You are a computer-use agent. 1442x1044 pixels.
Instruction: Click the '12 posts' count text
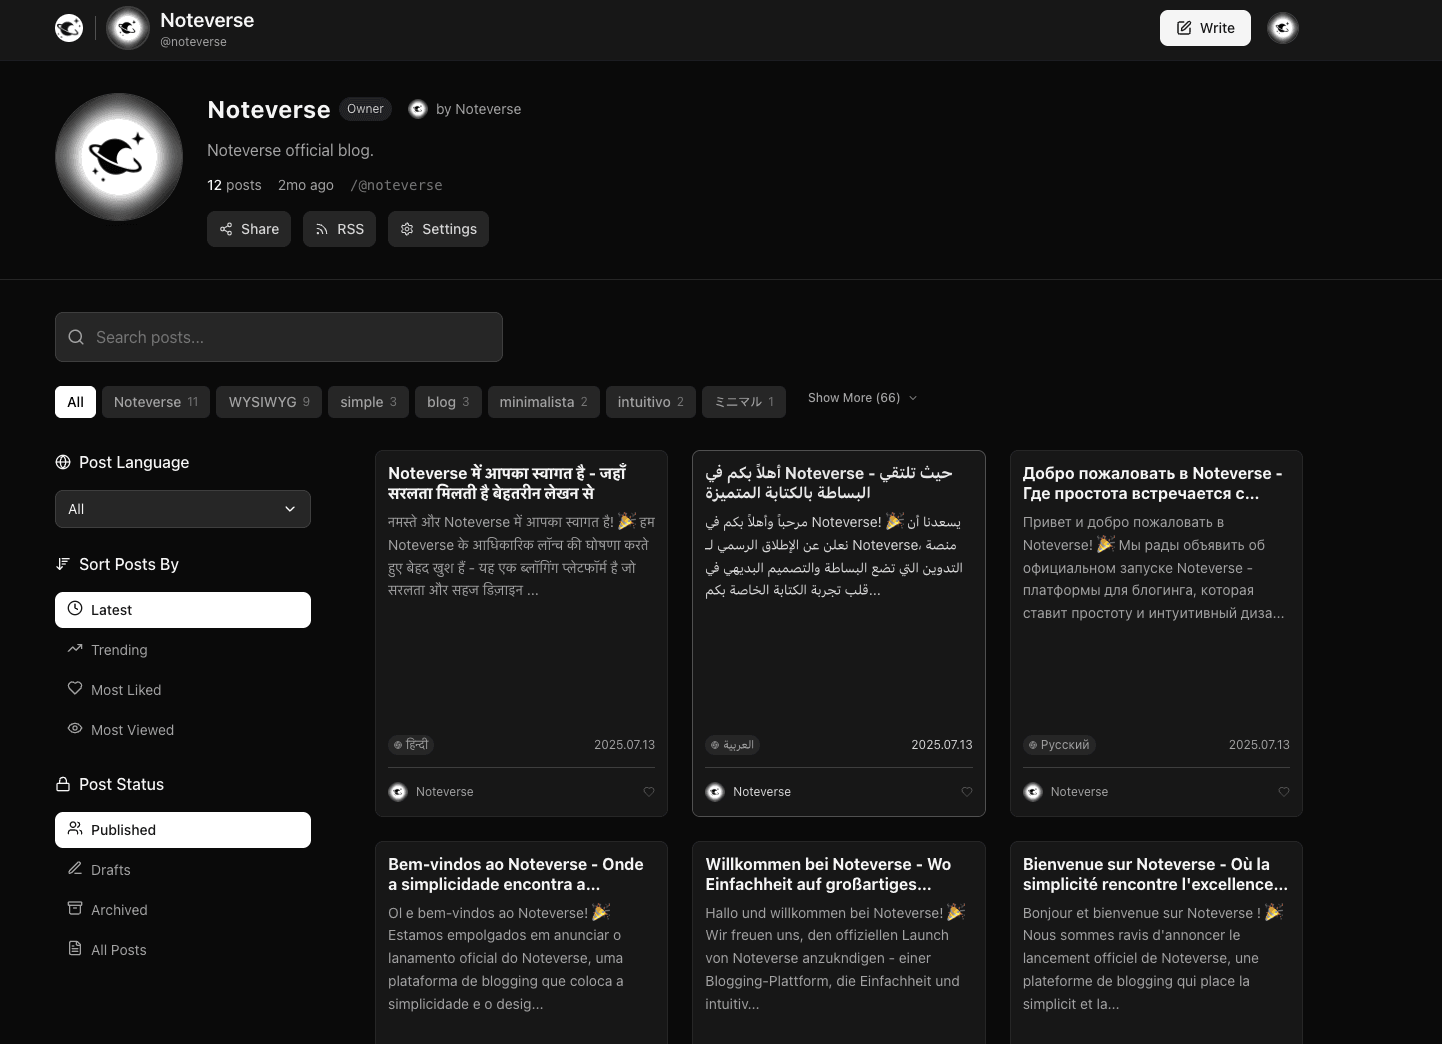point(234,185)
